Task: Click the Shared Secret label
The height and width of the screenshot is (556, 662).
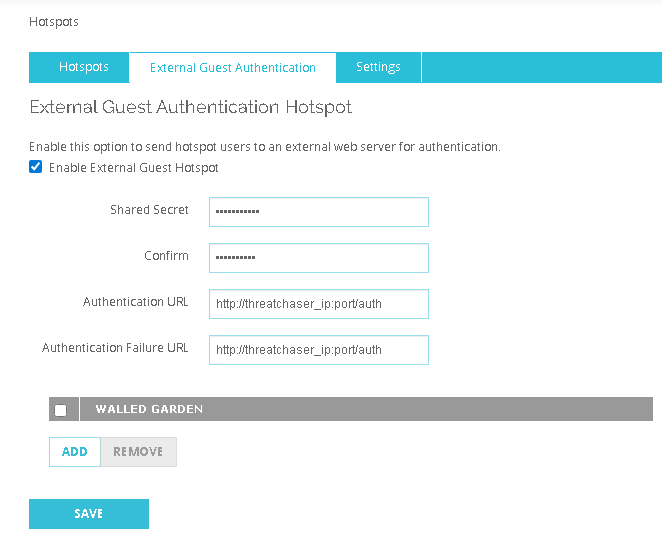Action: (149, 210)
